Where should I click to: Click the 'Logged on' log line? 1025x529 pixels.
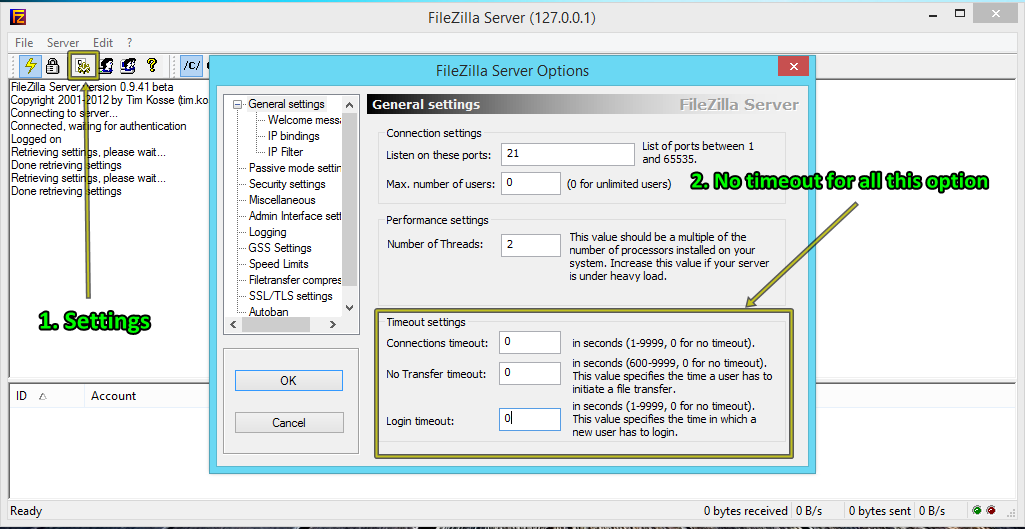[36, 139]
